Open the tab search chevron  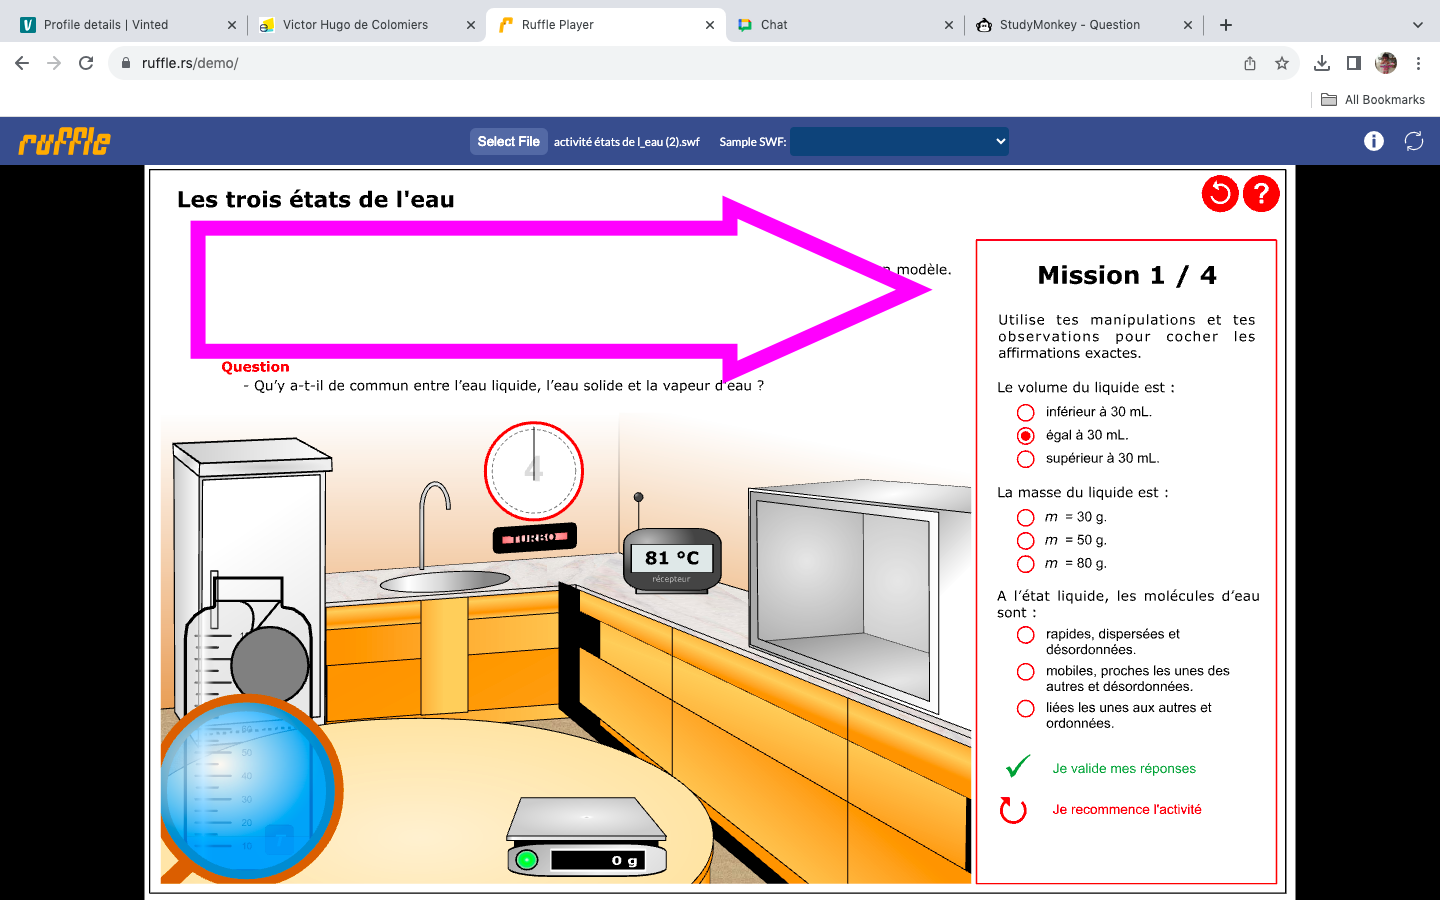click(x=1417, y=25)
